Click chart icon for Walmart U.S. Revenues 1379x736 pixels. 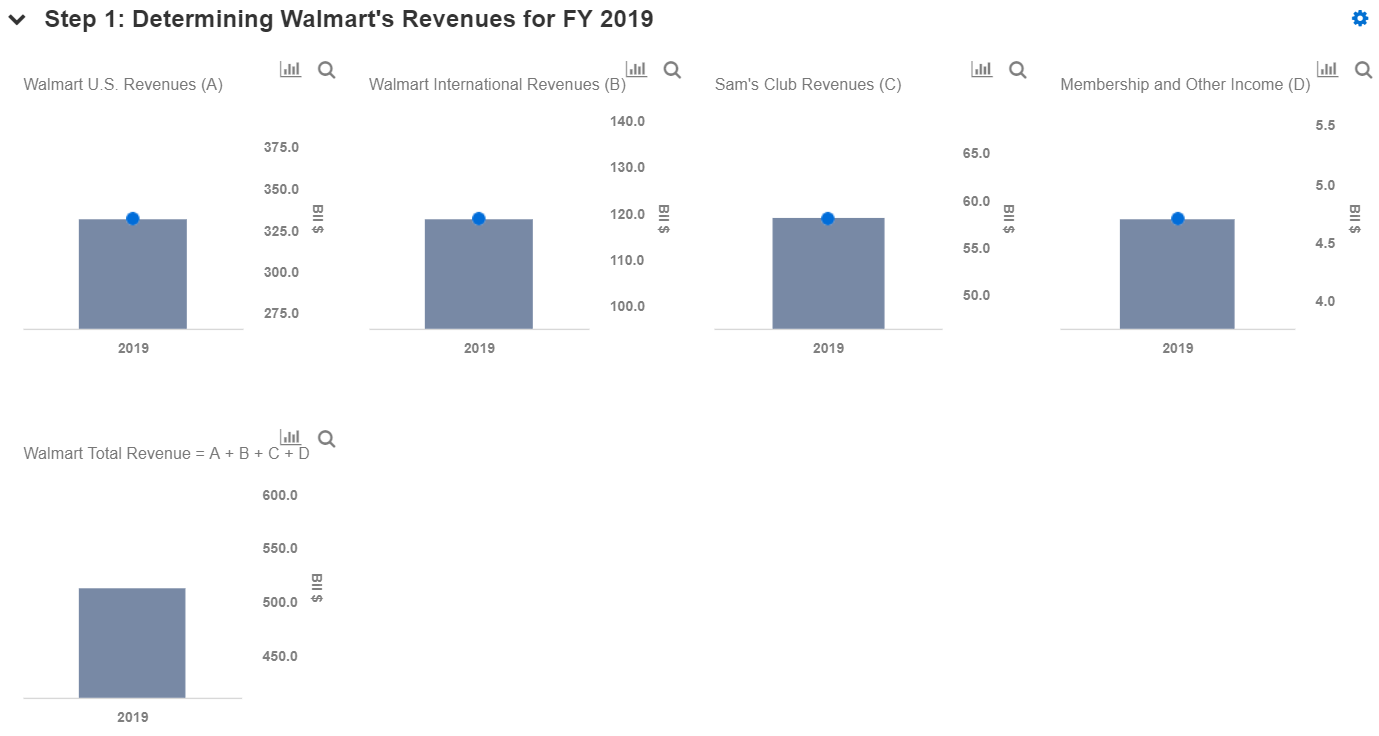[290, 69]
